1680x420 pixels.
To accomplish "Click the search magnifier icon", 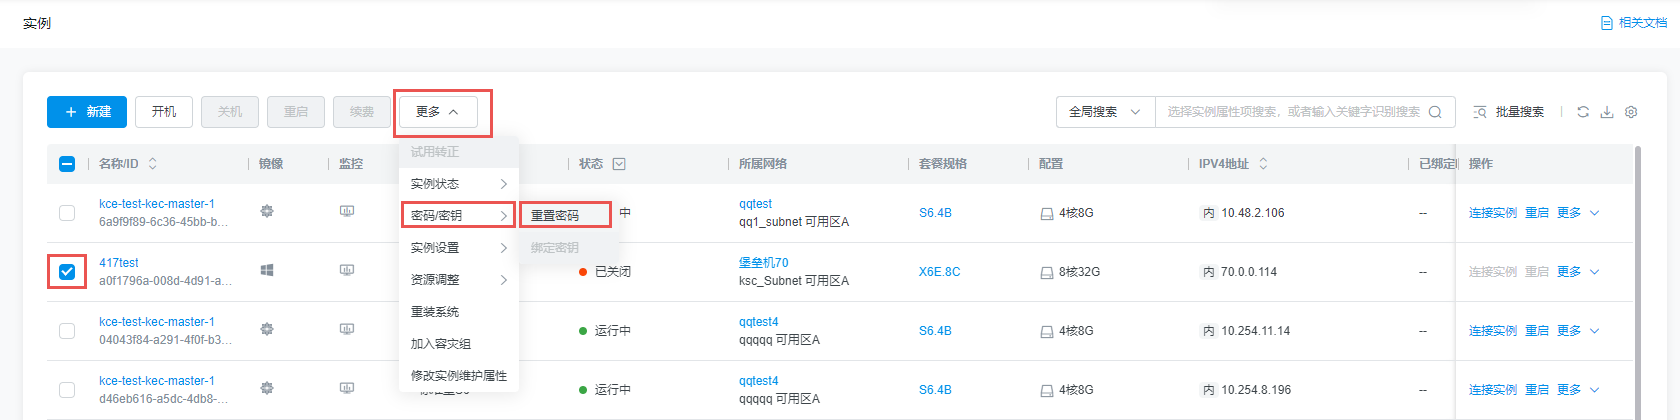I will pyautogui.click(x=1435, y=112).
